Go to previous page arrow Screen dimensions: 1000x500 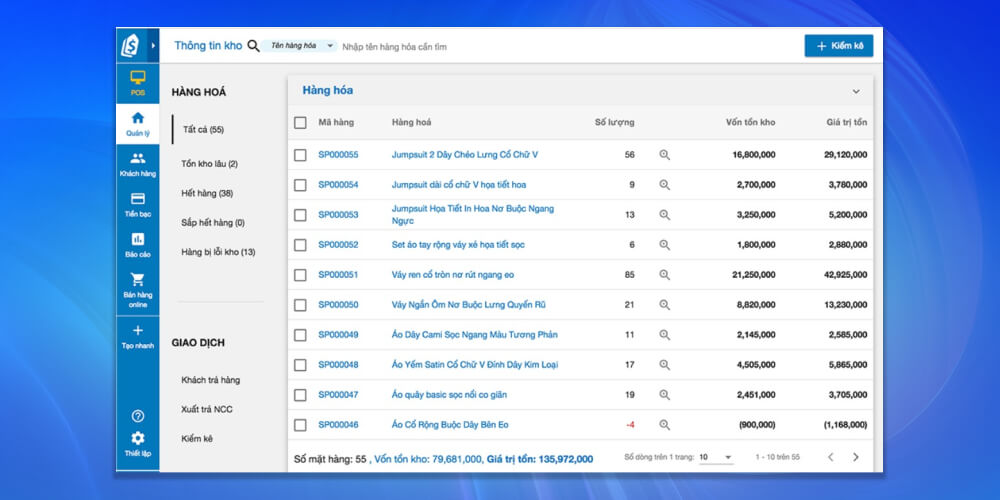[830, 457]
